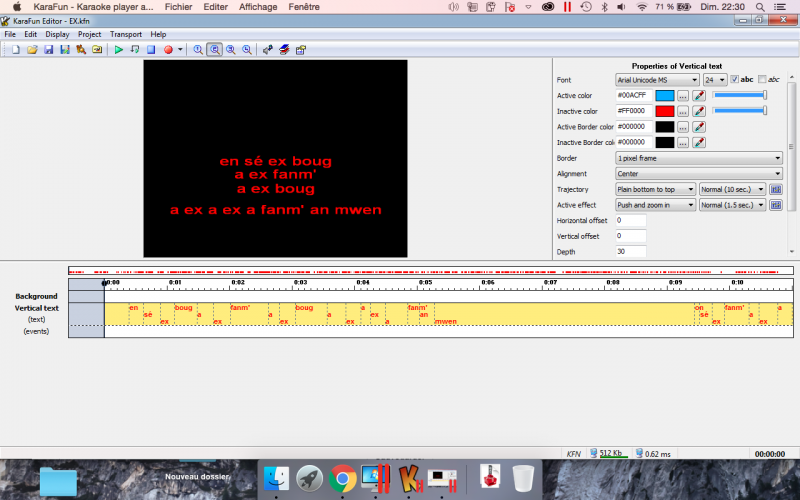Open Active effect Normal (1.5 sec.) dropdown
Viewport: 800px width, 500px height.
[732, 205]
